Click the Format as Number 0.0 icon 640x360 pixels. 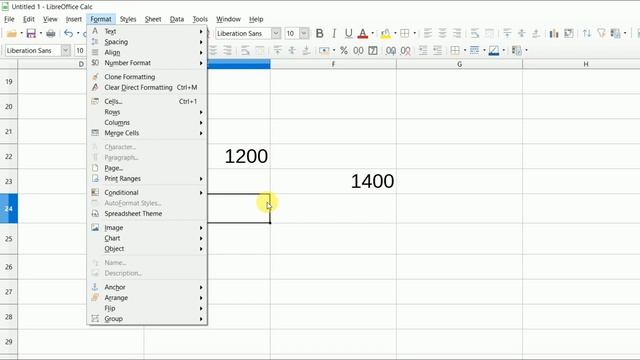tap(358, 51)
